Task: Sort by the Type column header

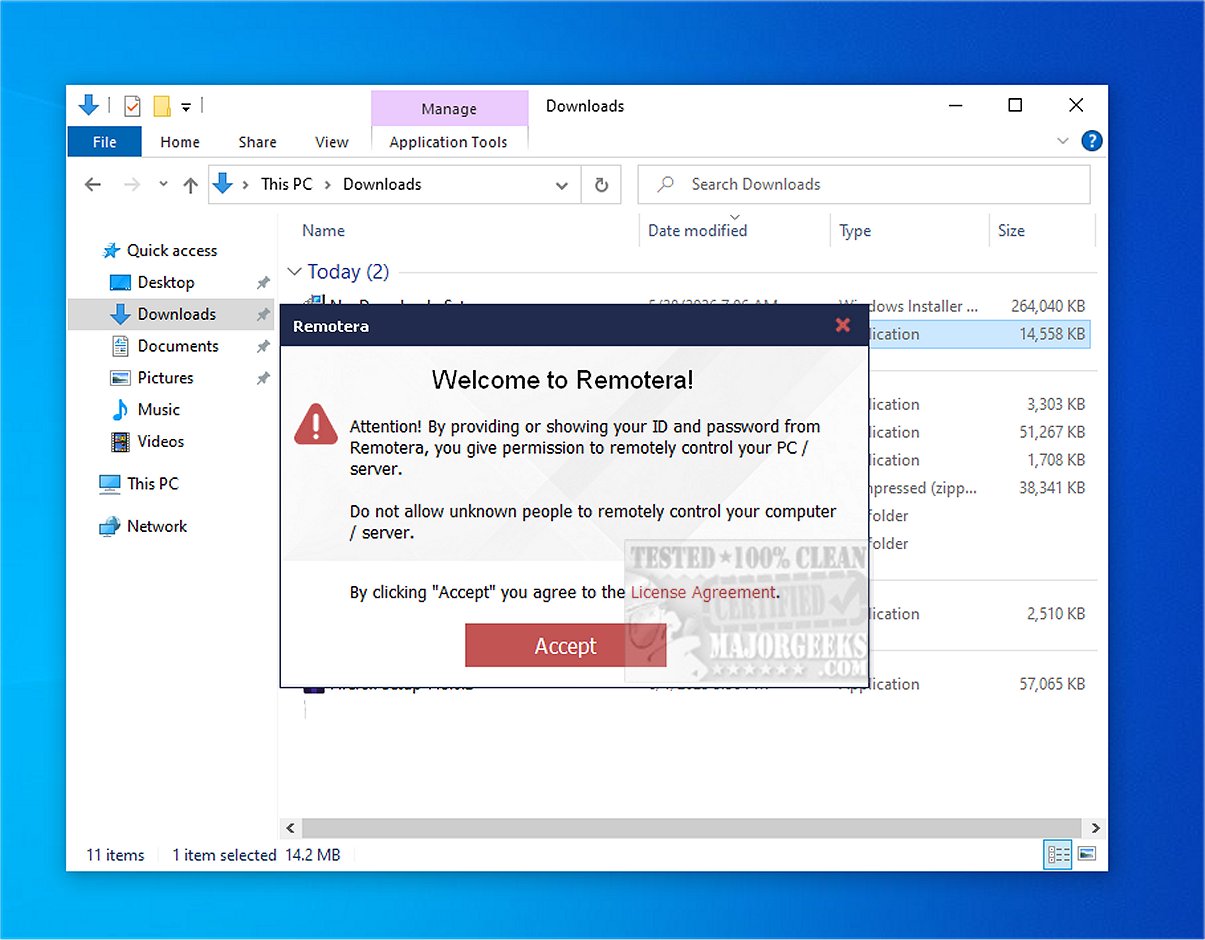Action: 855,231
